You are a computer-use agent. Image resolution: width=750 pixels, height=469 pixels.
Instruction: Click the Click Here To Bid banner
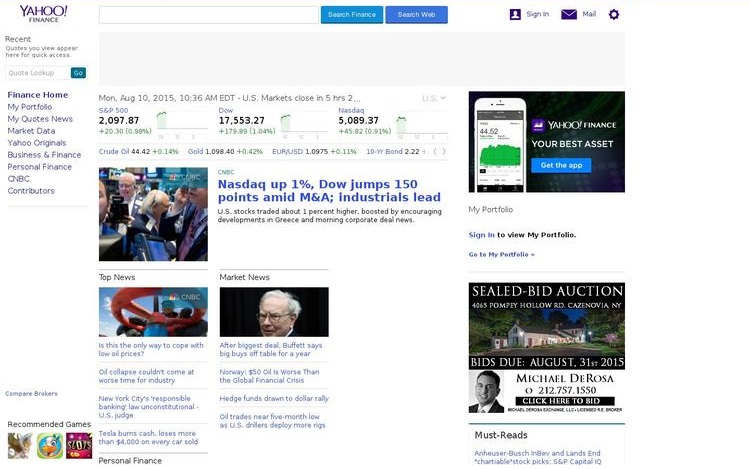pos(565,401)
